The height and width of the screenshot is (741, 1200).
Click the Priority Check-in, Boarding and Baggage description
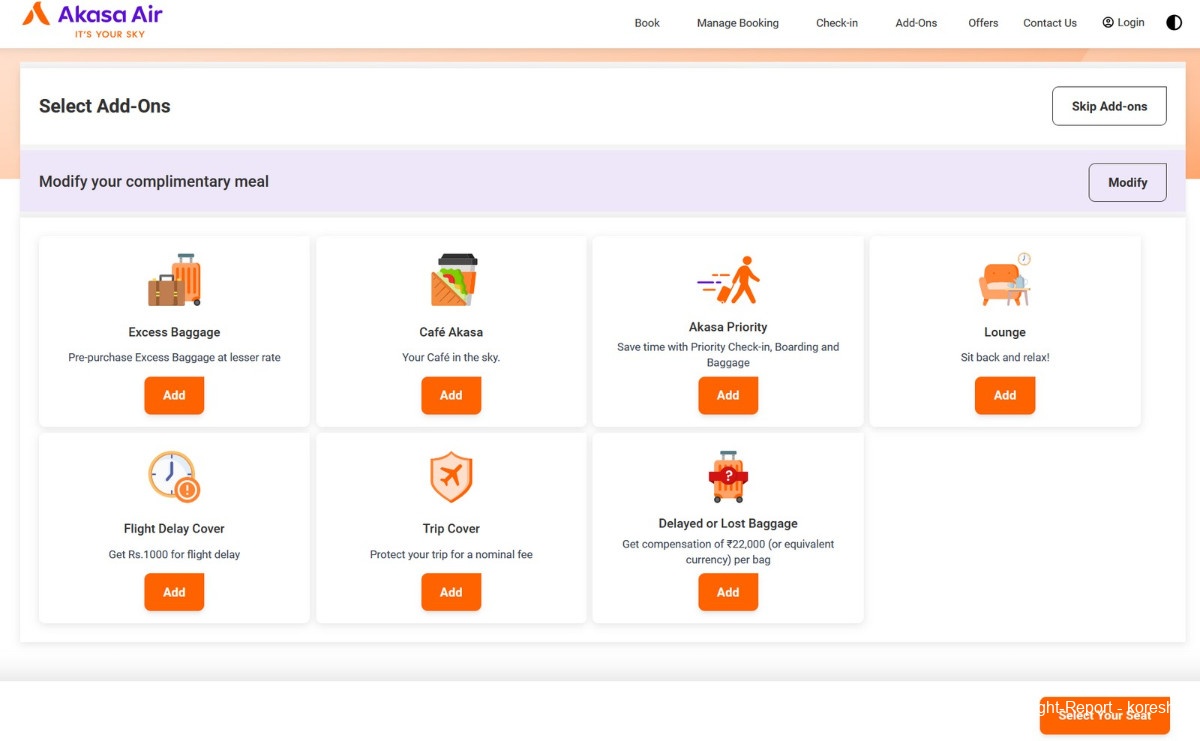tap(728, 355)
